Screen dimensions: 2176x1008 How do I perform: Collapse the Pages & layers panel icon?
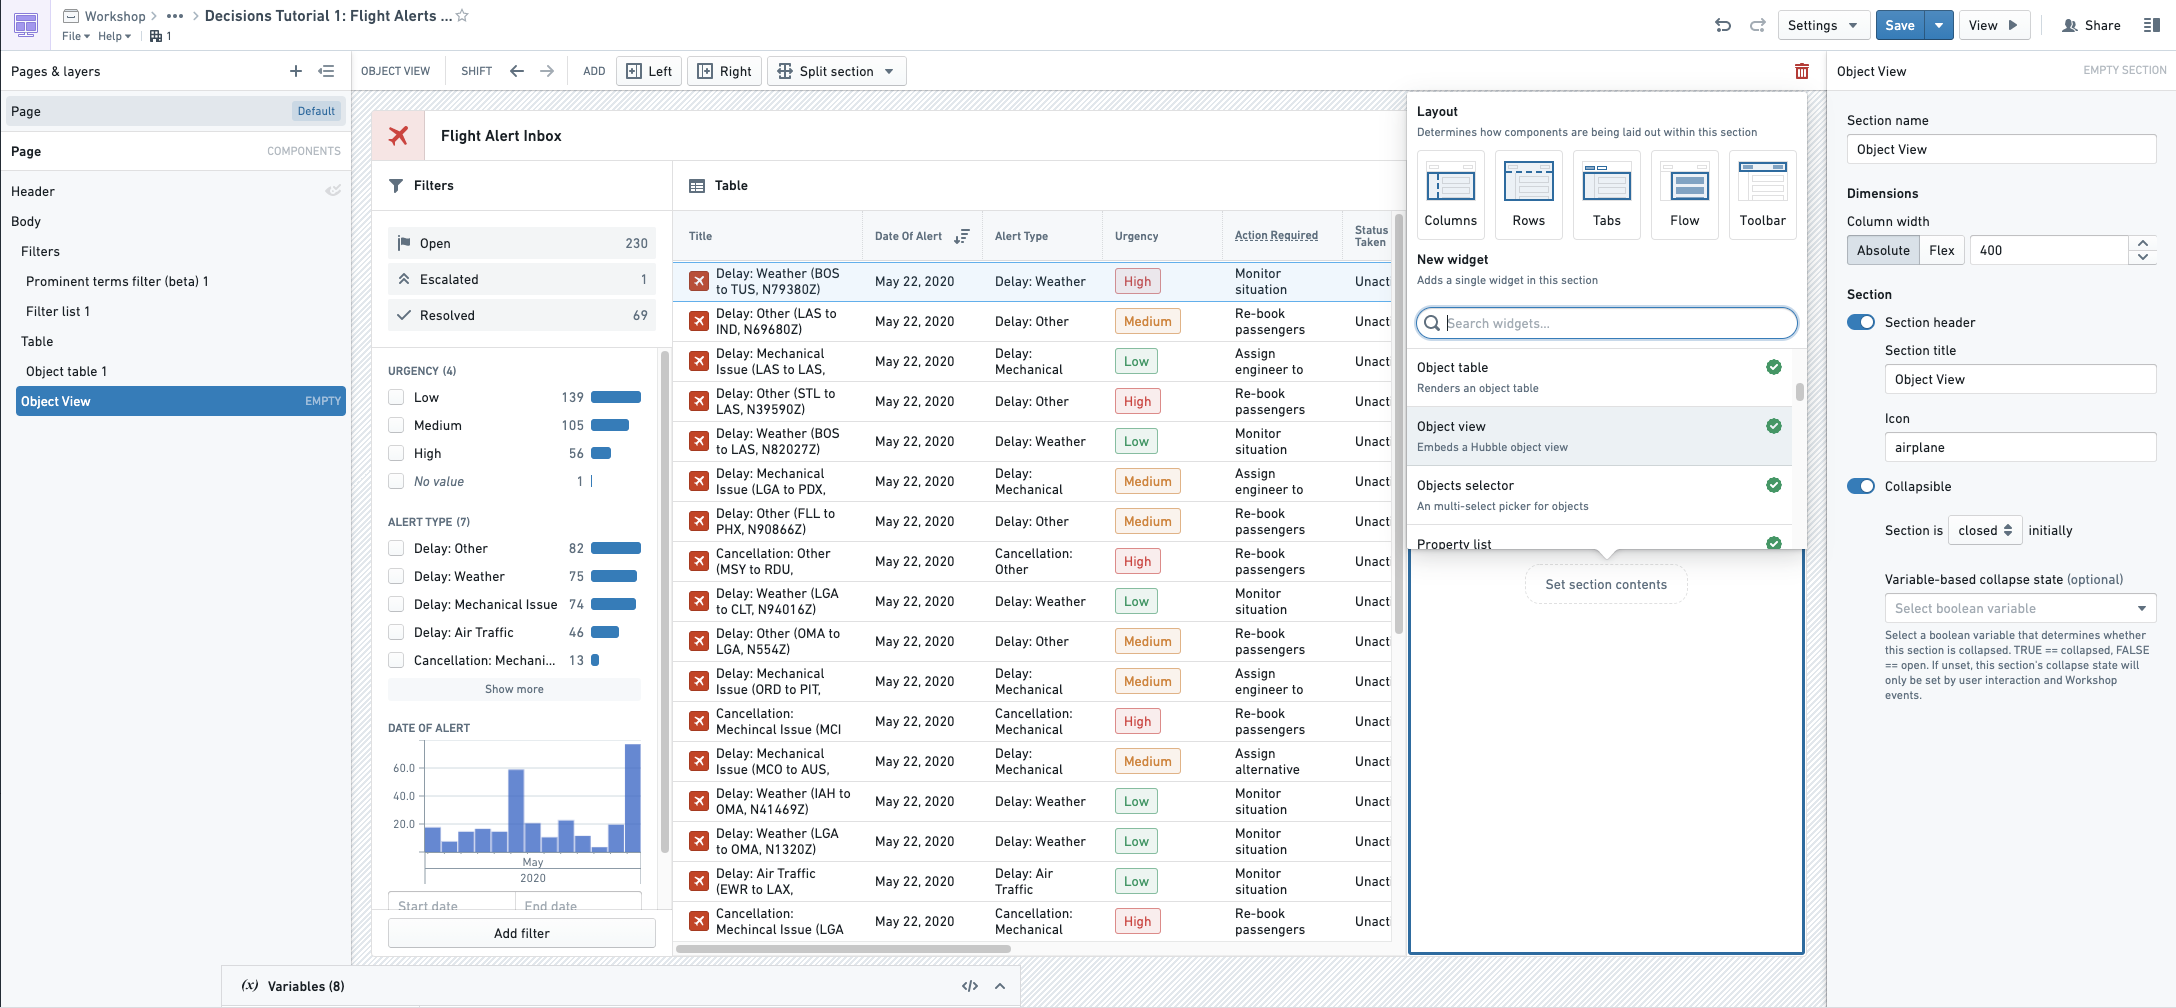pyautogui.click(x=326, y=71)
